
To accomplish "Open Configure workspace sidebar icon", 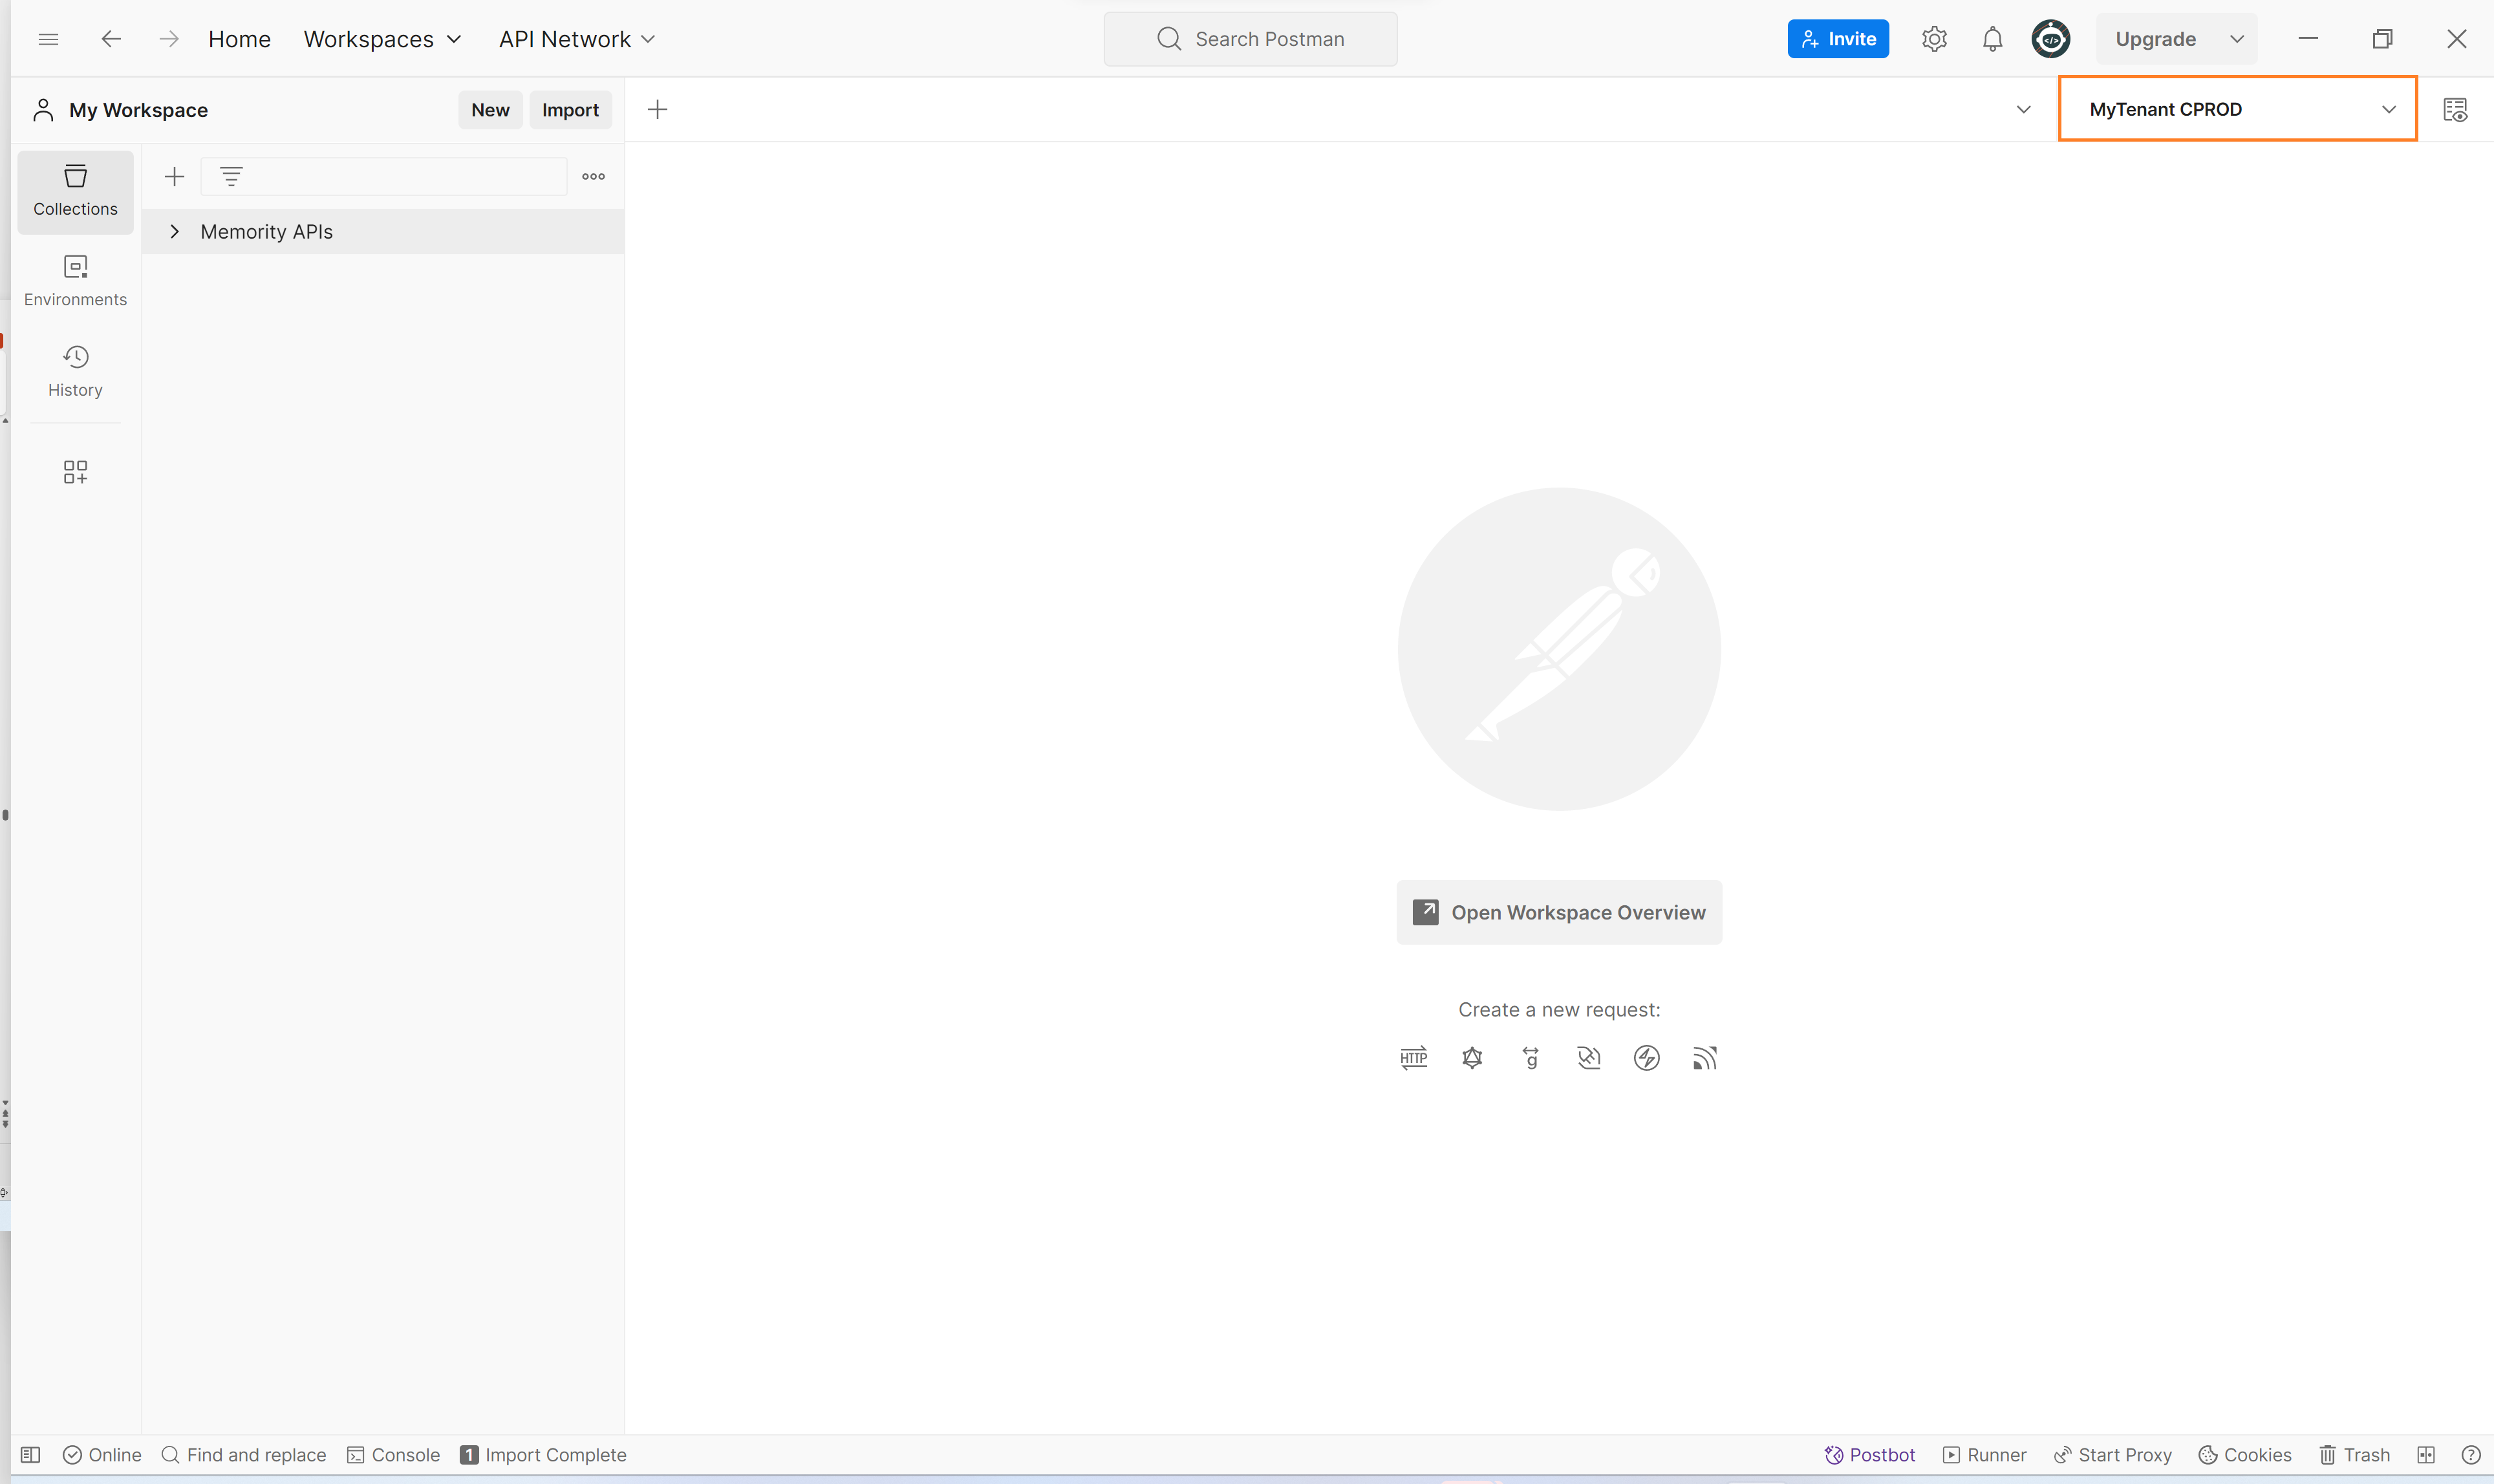I will (75, 472).
